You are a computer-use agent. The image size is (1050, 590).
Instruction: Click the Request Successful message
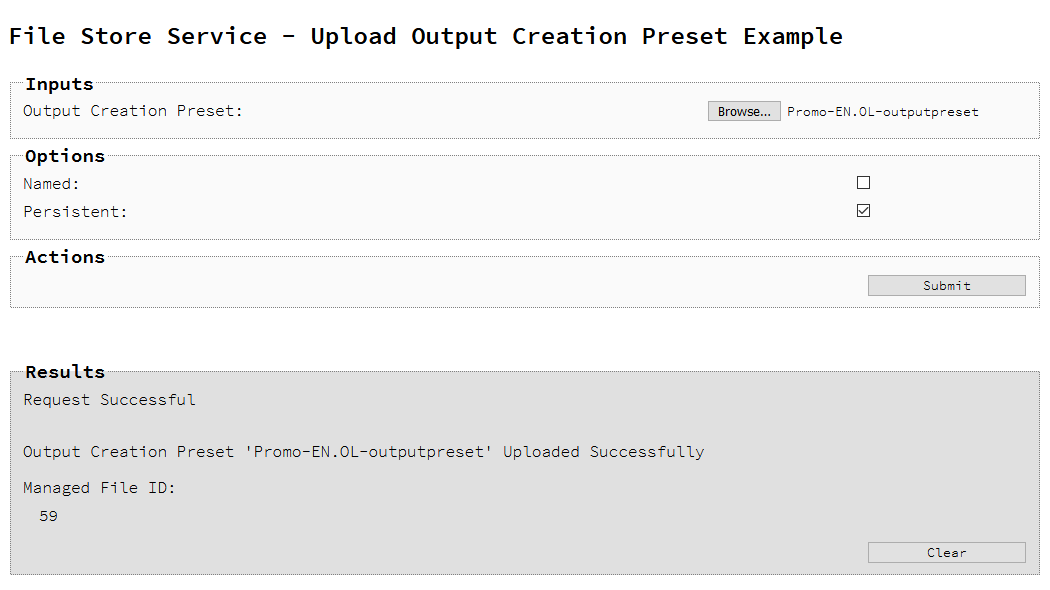[109, 400]
